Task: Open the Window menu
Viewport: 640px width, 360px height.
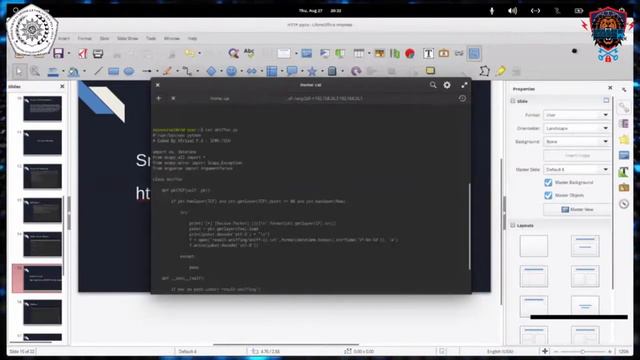Action: tap(172, 38)
